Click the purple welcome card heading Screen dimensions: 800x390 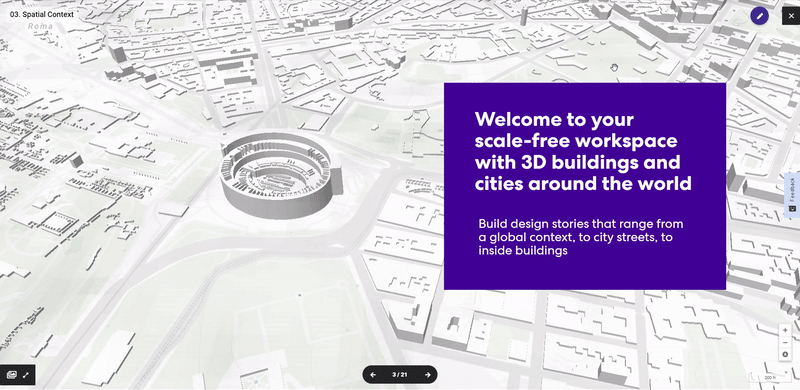tap(583, 151)
